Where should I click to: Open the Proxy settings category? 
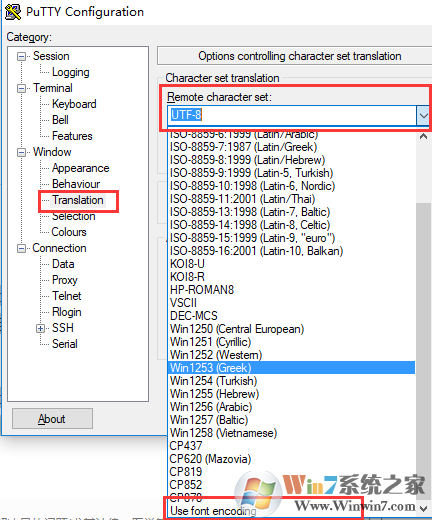coord(65,280)
